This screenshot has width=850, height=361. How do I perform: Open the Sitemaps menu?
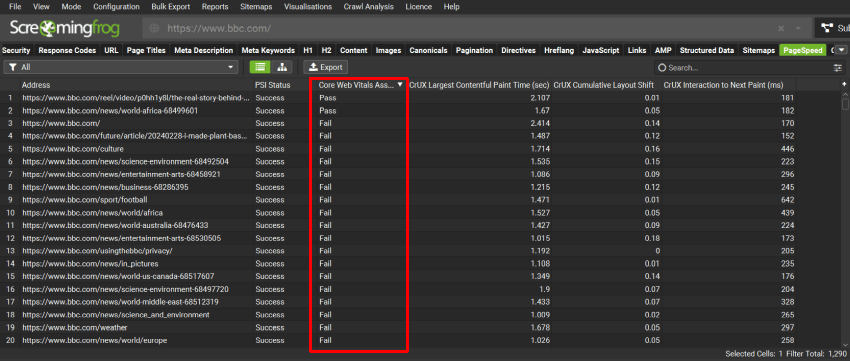pos(256,7)
